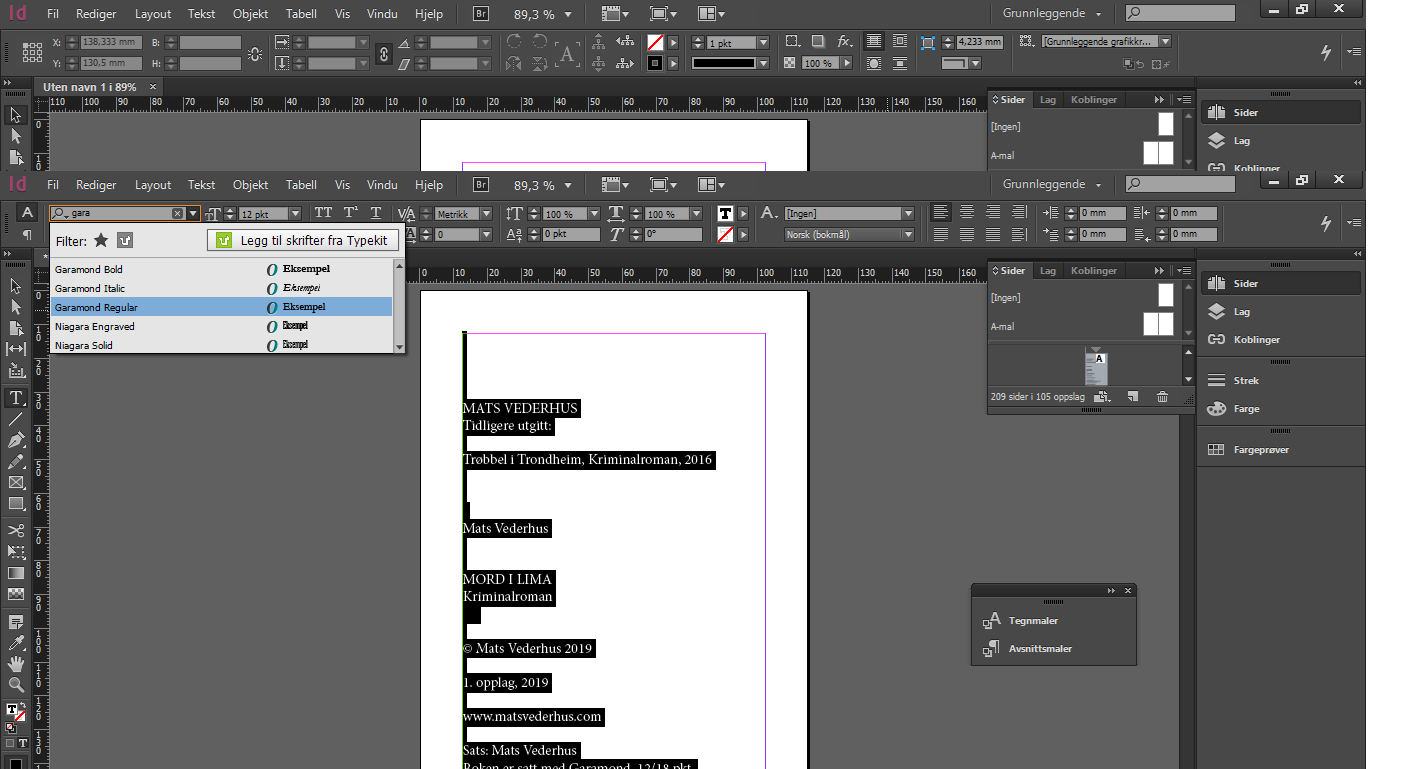The width and height of the screenshot is (1405, 769).
Task: Choose Garamond Bold from the font list
Action: click(89, 270)
